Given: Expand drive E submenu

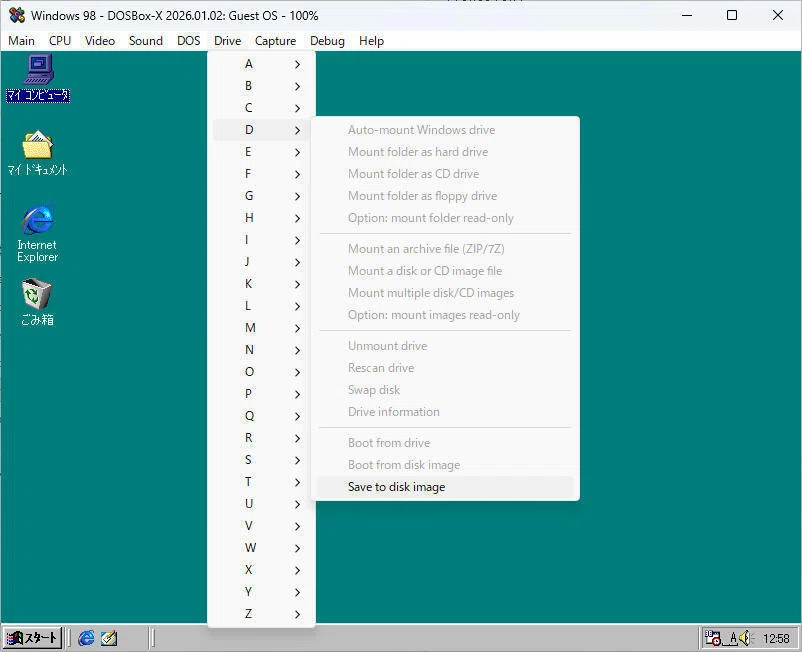Looking at the screenshot, I should point(261,152).
